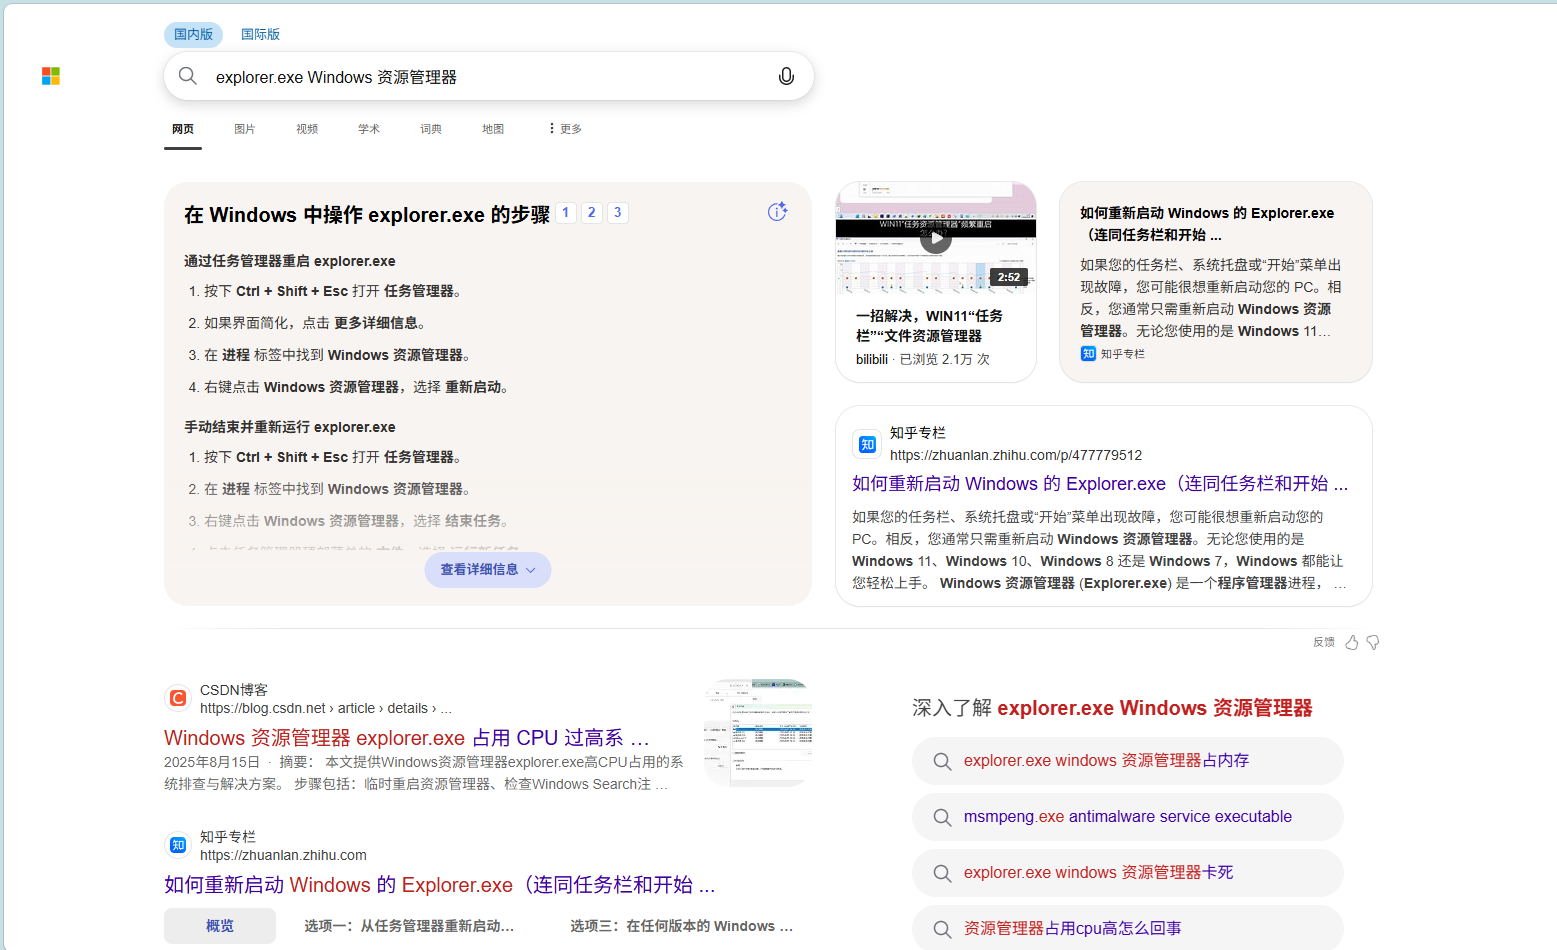
Task: Click search icon beside 占内存 suggestion
Action: pos(942,761)
